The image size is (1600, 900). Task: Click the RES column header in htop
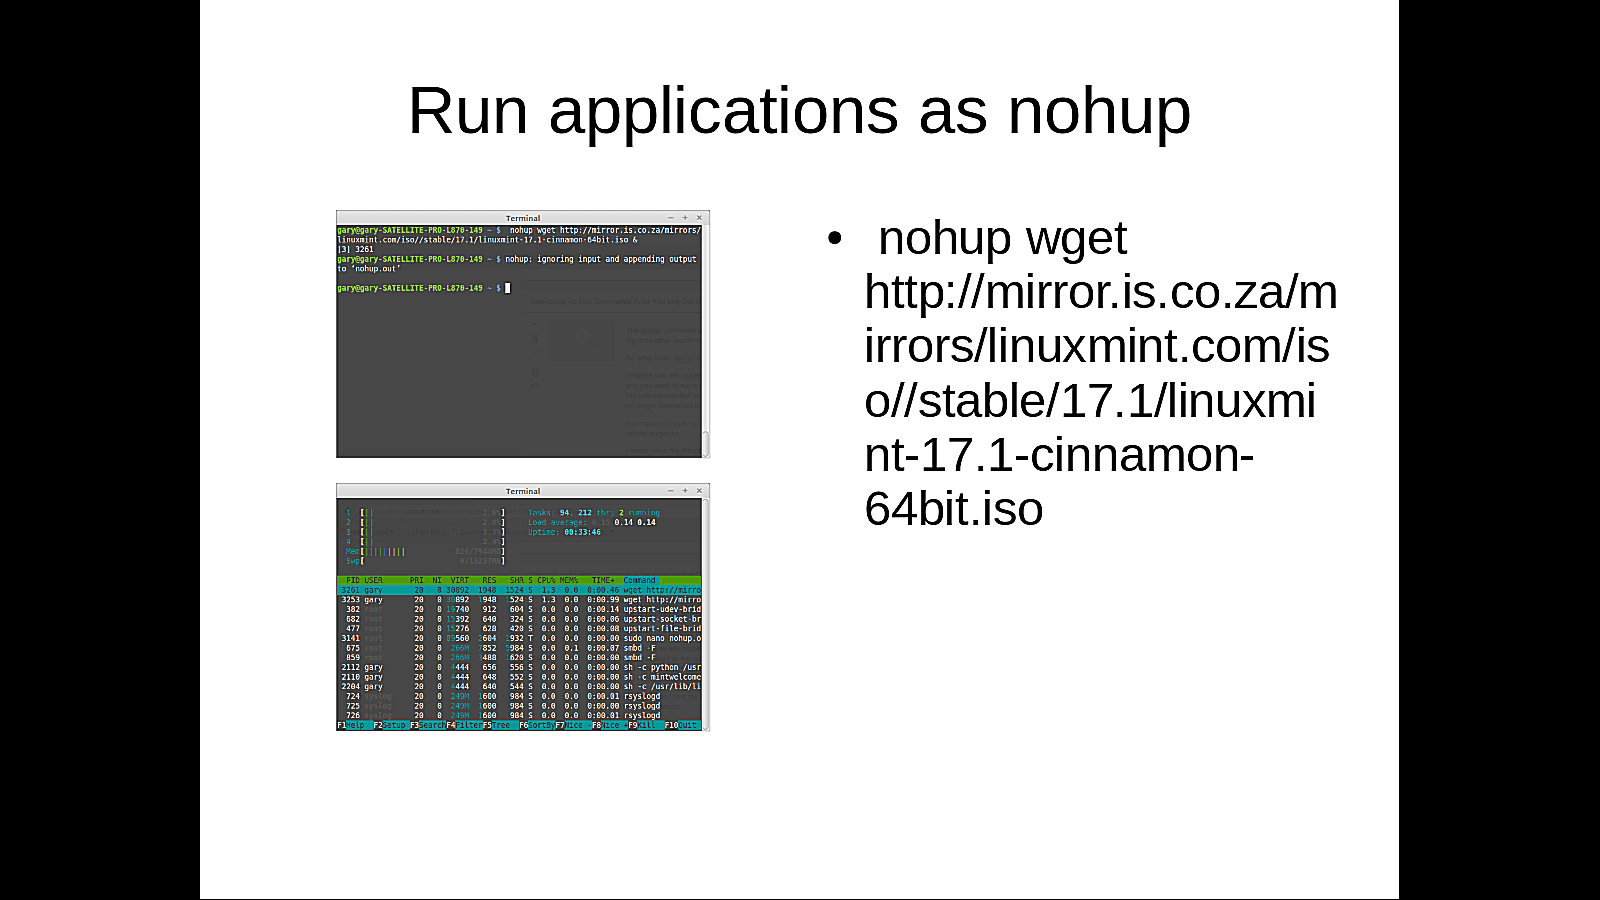click(489, 580)
